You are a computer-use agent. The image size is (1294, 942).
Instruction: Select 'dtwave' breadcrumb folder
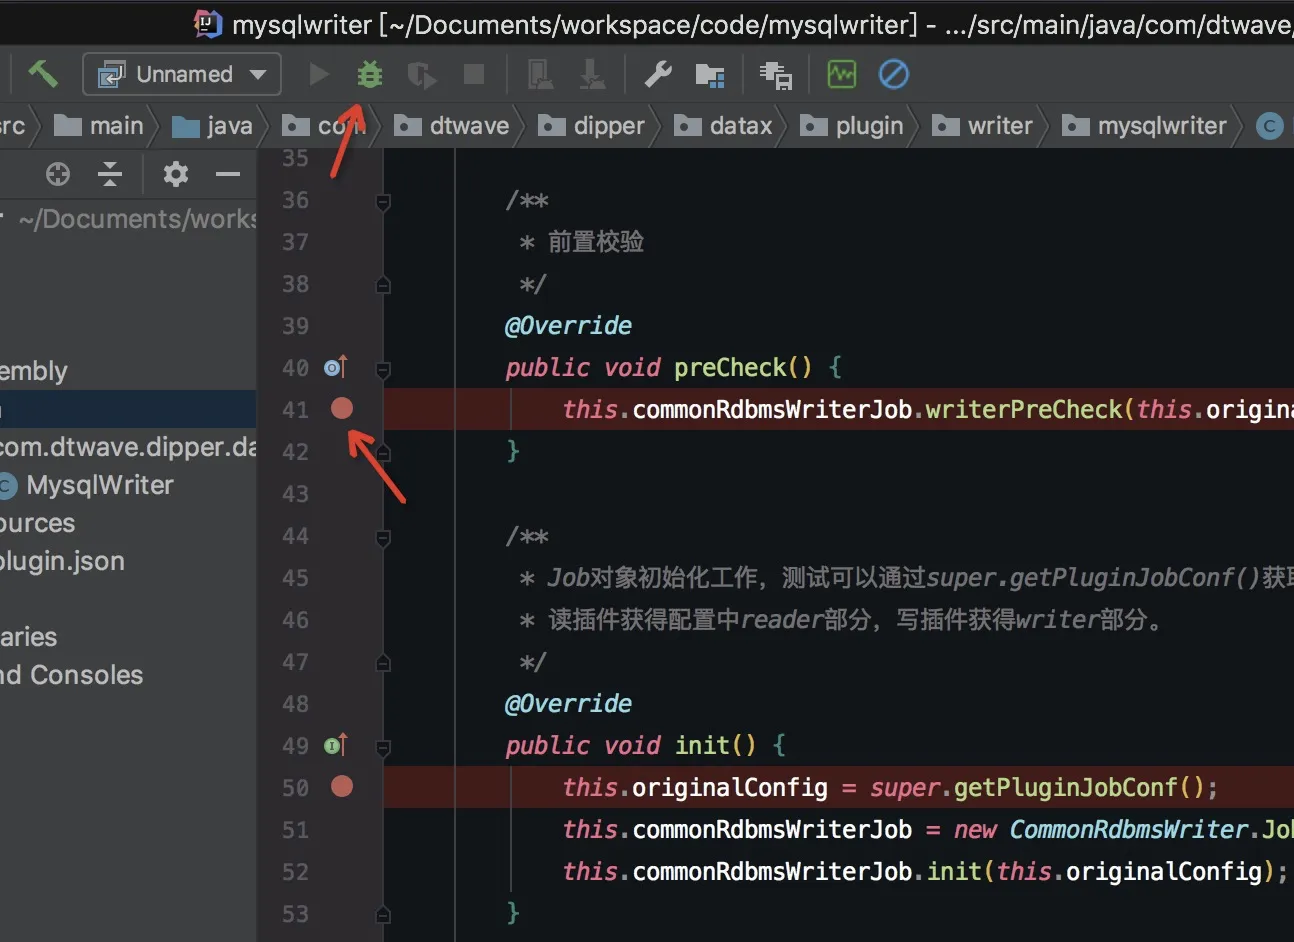(452, 126)
